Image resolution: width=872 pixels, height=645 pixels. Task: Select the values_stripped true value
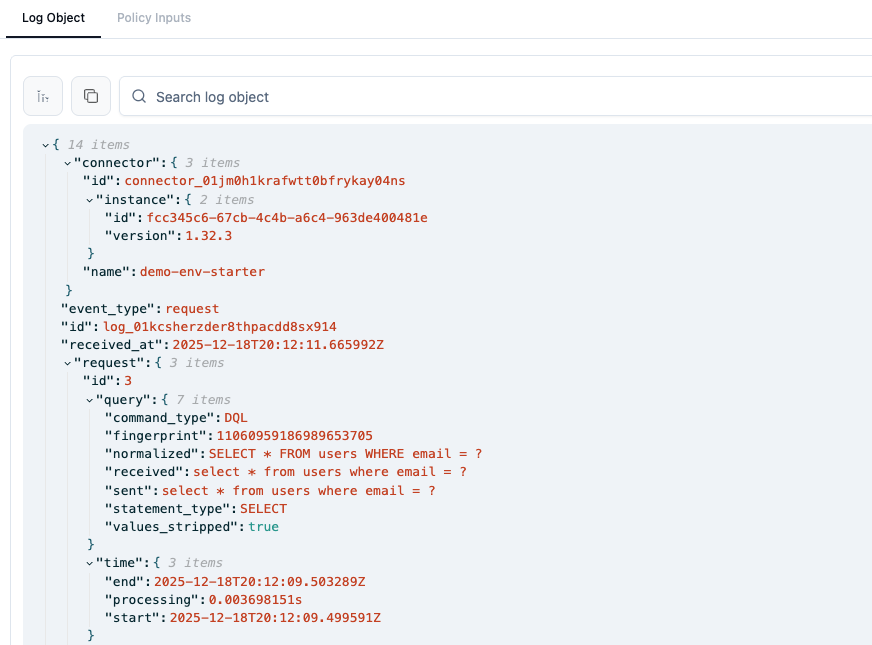[263, 526]
